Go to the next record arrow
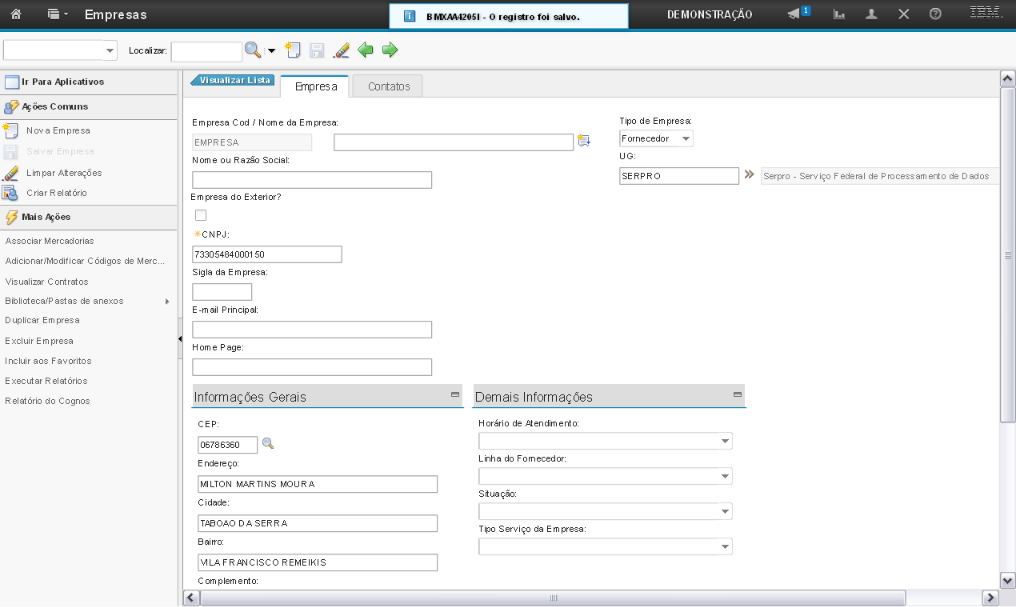The height and width of the screenshot is (607, 1016). click(x=390, y=50)
